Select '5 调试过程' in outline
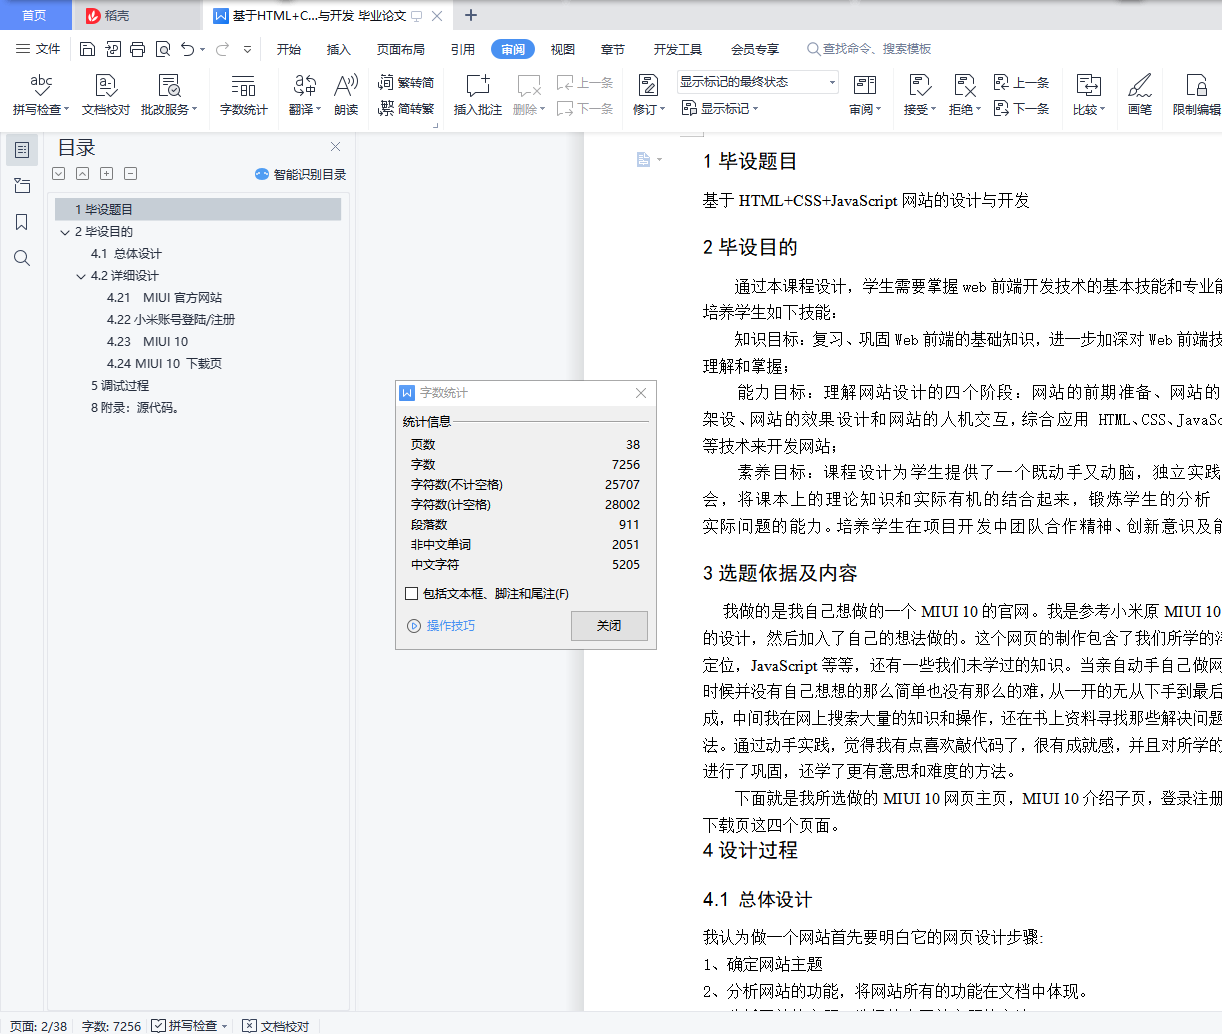 (120, 386)
